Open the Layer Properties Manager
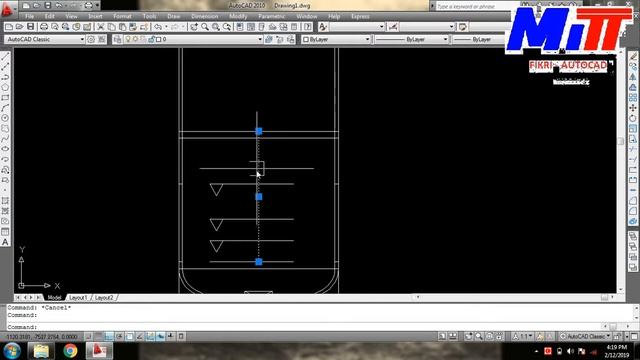640x360 pixels. tap(118, 39)
